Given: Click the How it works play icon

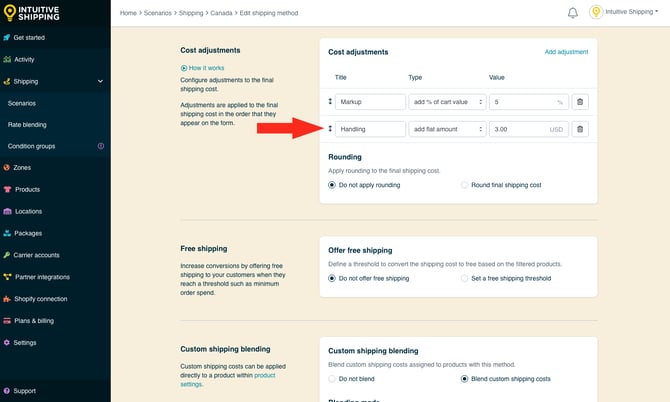Looking at the screenshot, I should [184, 68].
